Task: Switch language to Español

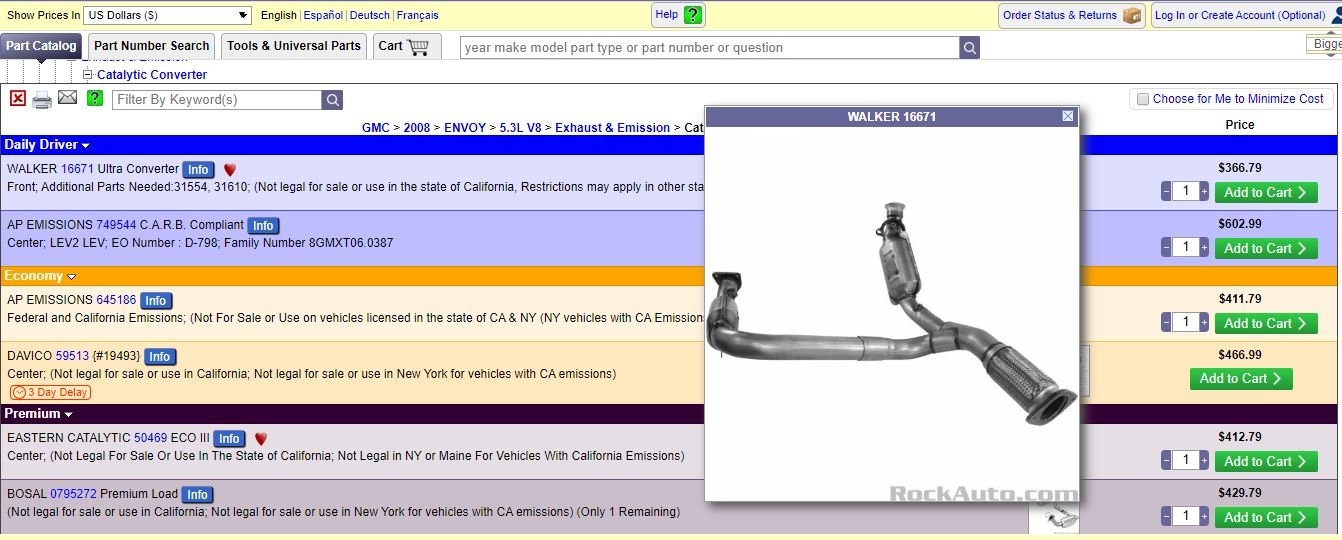Action: 323,15
